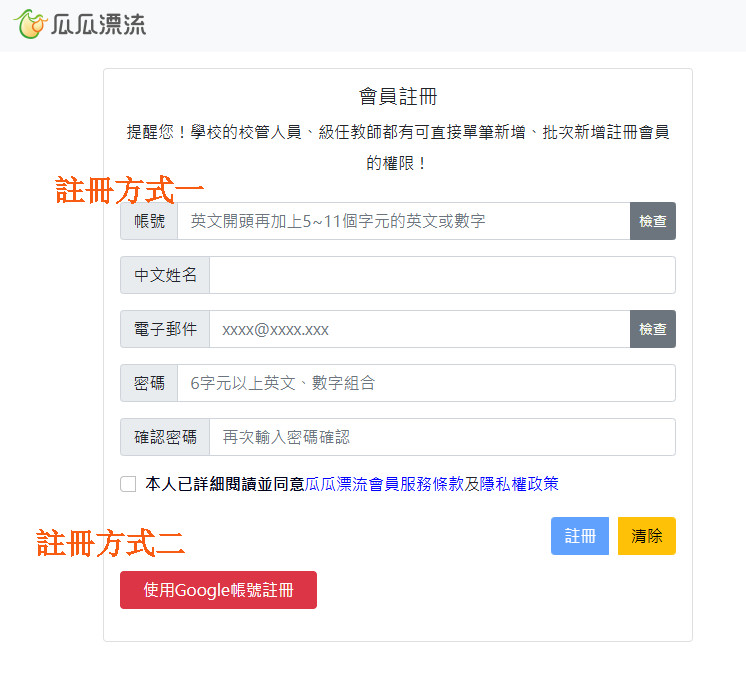
Task: Focus the 帳號 account input field
Action: pos(403,221)
